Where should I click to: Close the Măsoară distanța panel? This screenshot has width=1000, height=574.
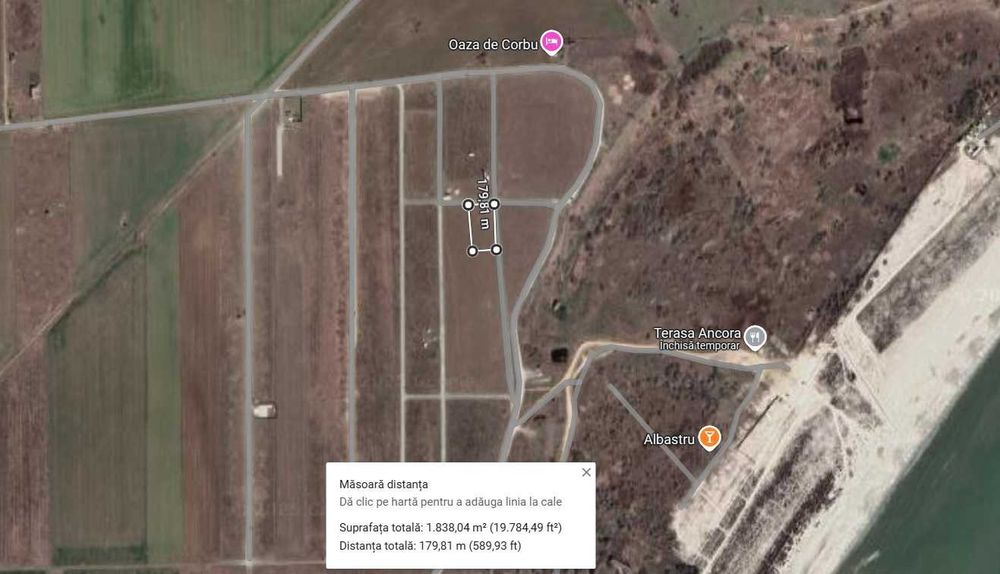tap(586, 472)
